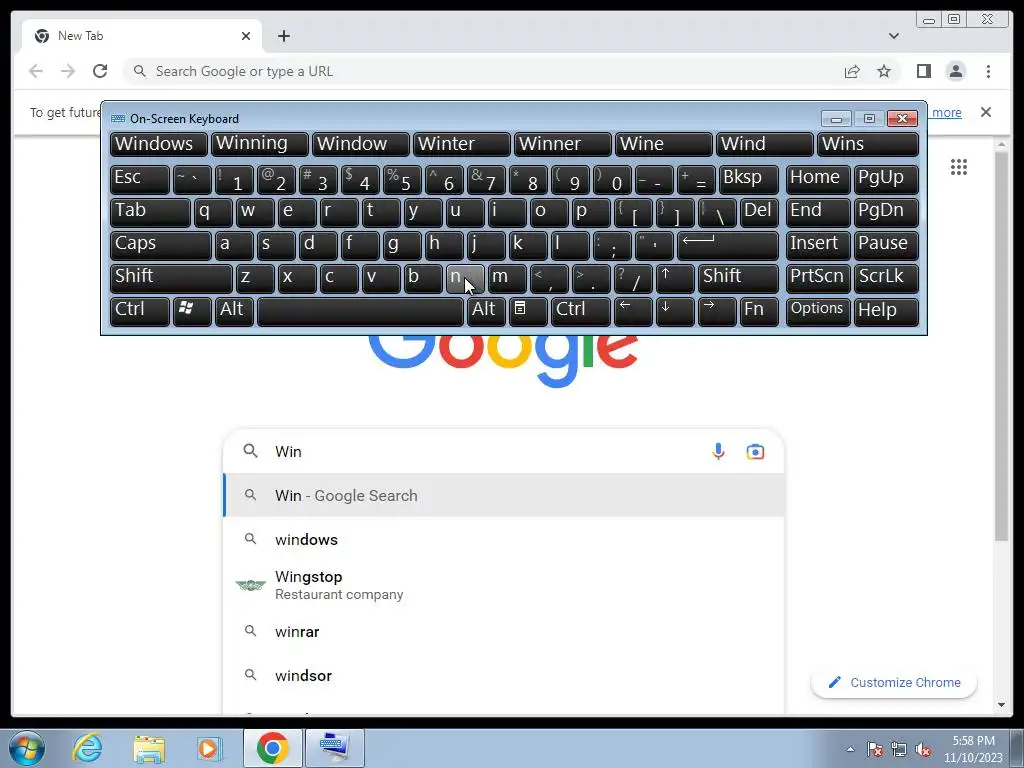Open Chrome side panel
The height and width of the screenshot is (768, 1024).
pyautogui.click(x=923, y=71)
